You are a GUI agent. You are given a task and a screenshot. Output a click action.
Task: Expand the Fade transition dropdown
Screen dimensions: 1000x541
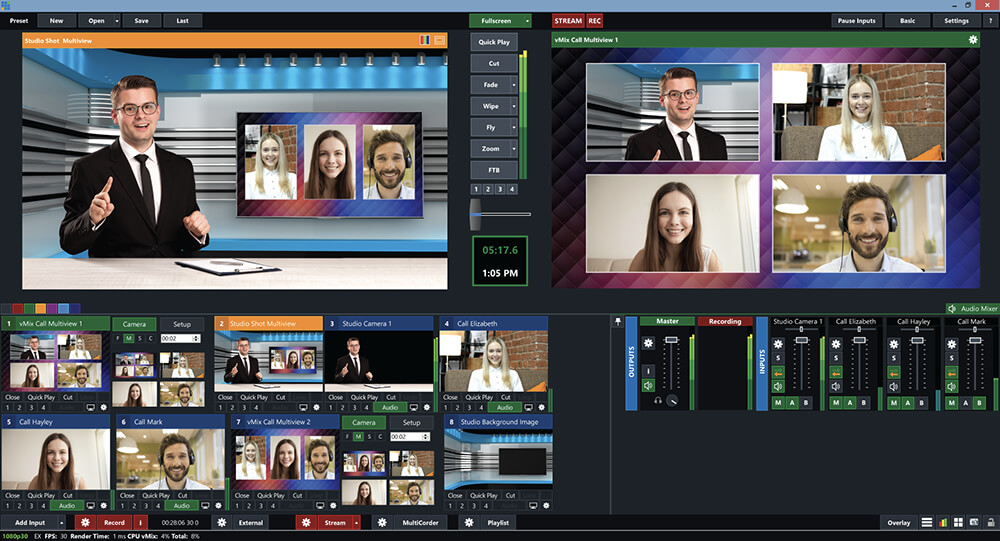click(x=514, y=85)
